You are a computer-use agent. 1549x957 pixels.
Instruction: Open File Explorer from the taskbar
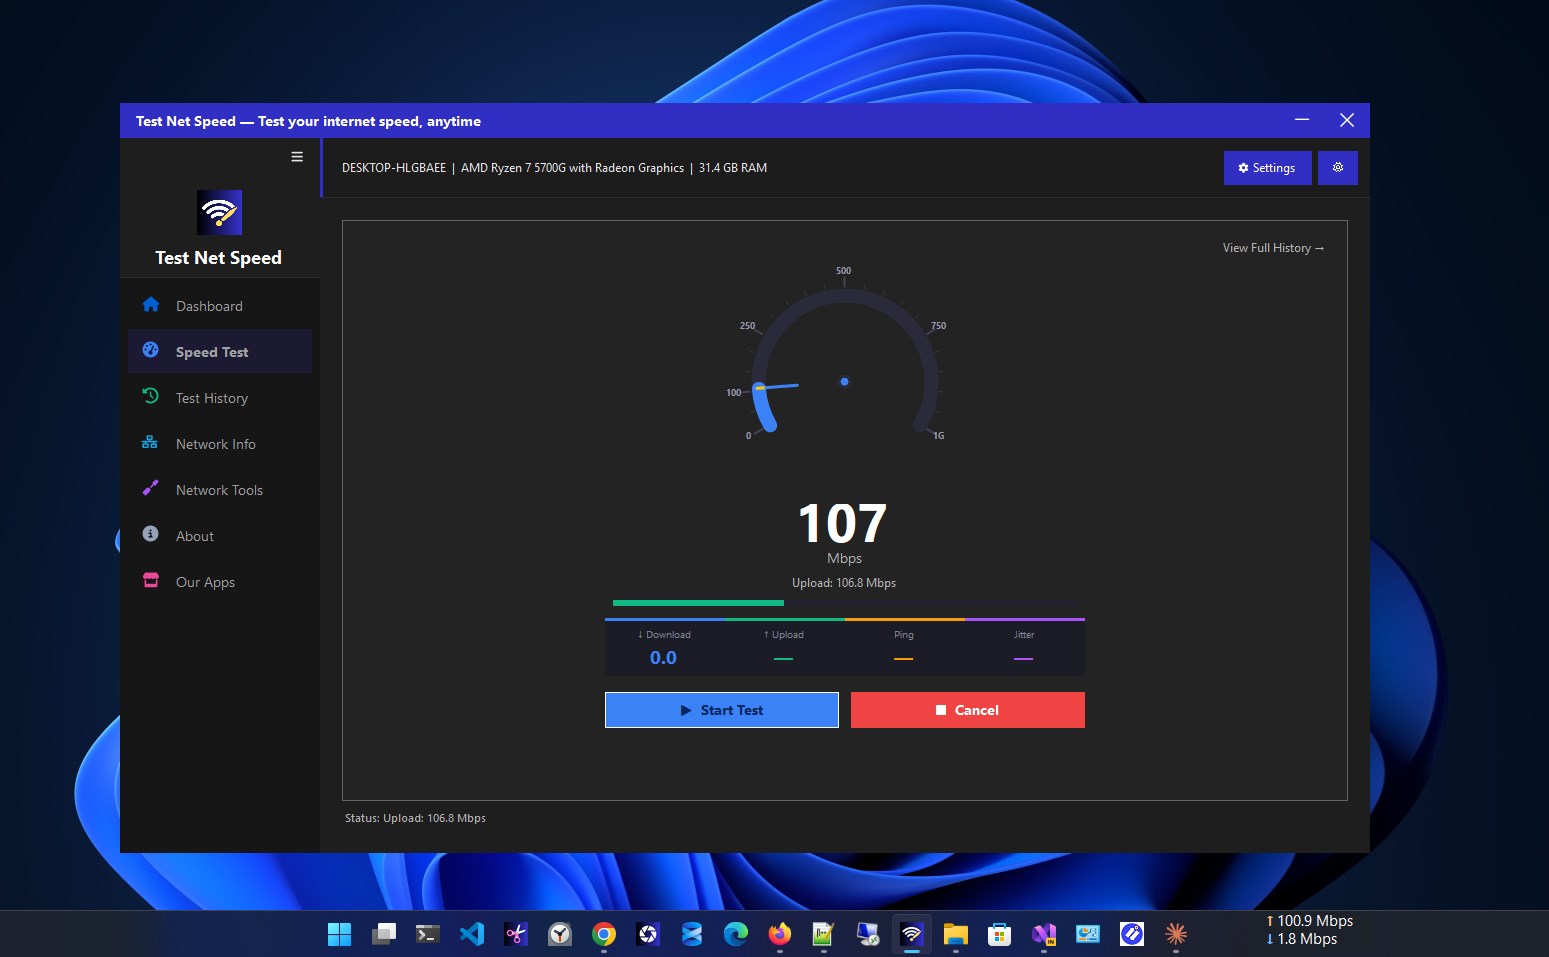pos(956,934)
